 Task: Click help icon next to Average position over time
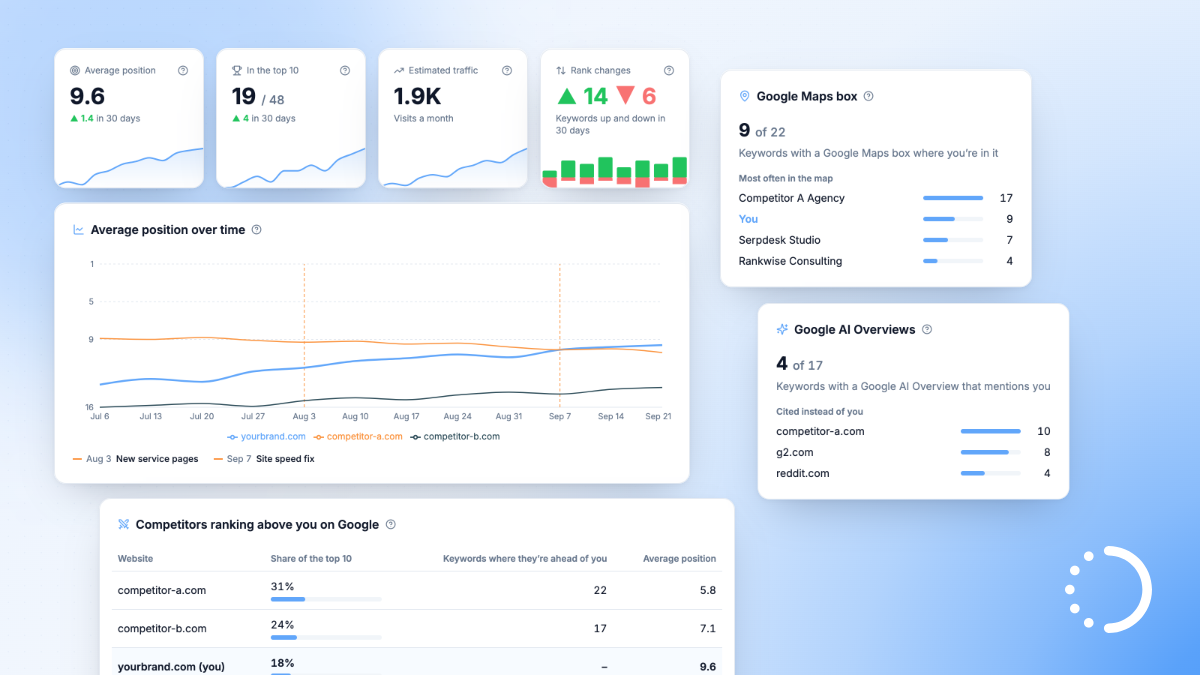256,230
